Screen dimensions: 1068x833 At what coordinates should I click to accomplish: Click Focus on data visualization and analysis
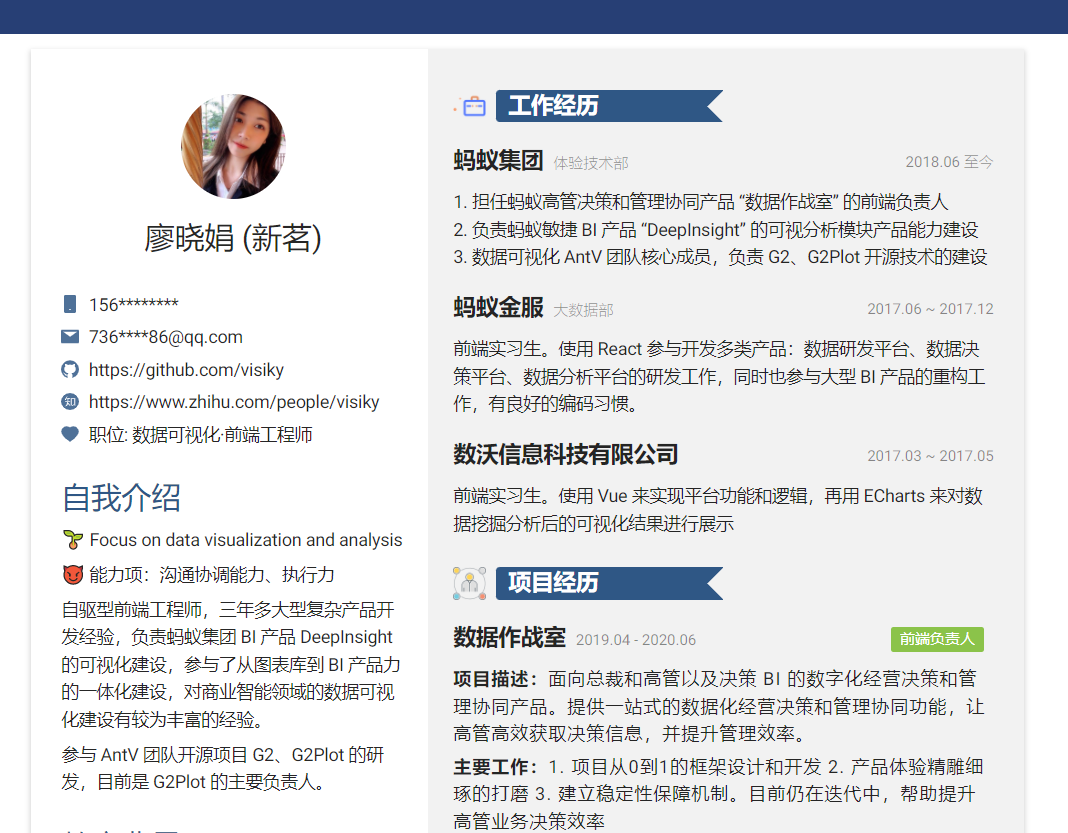(x=246, y=540)
